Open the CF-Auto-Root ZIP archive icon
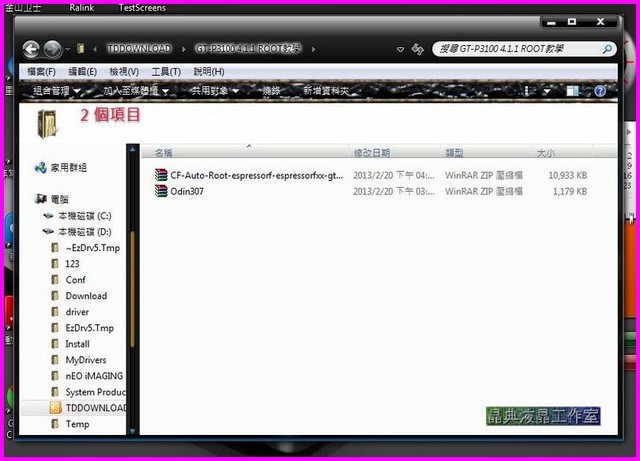Viewport: 640px width, 461px height. point(161,175)
